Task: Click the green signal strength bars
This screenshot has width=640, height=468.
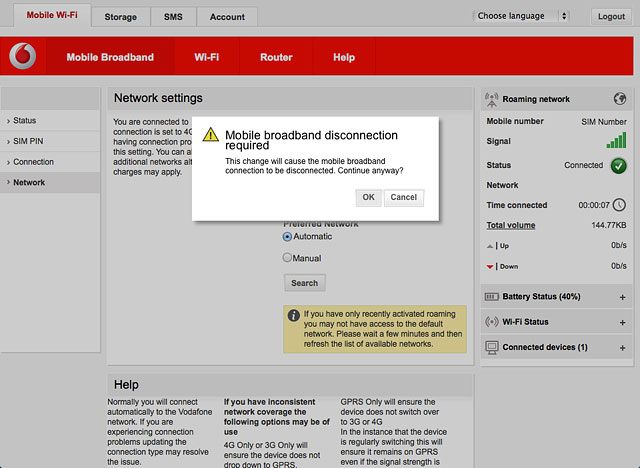Action: tap(616, 140)
